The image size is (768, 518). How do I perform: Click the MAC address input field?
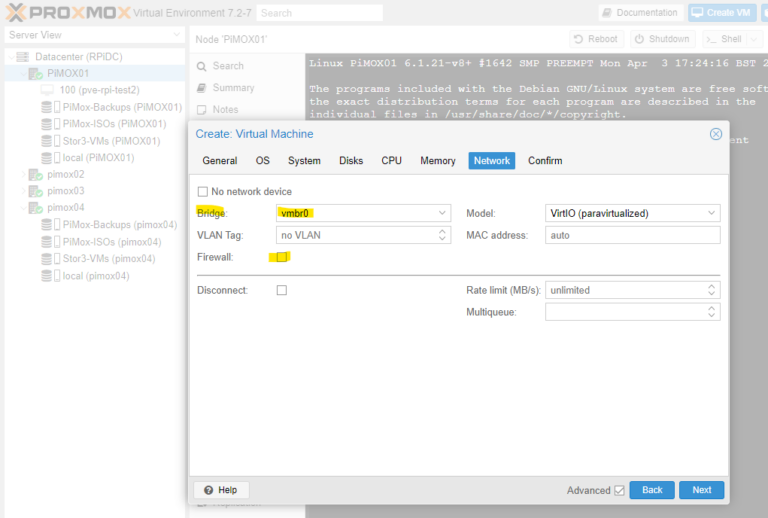pos(632,235)
